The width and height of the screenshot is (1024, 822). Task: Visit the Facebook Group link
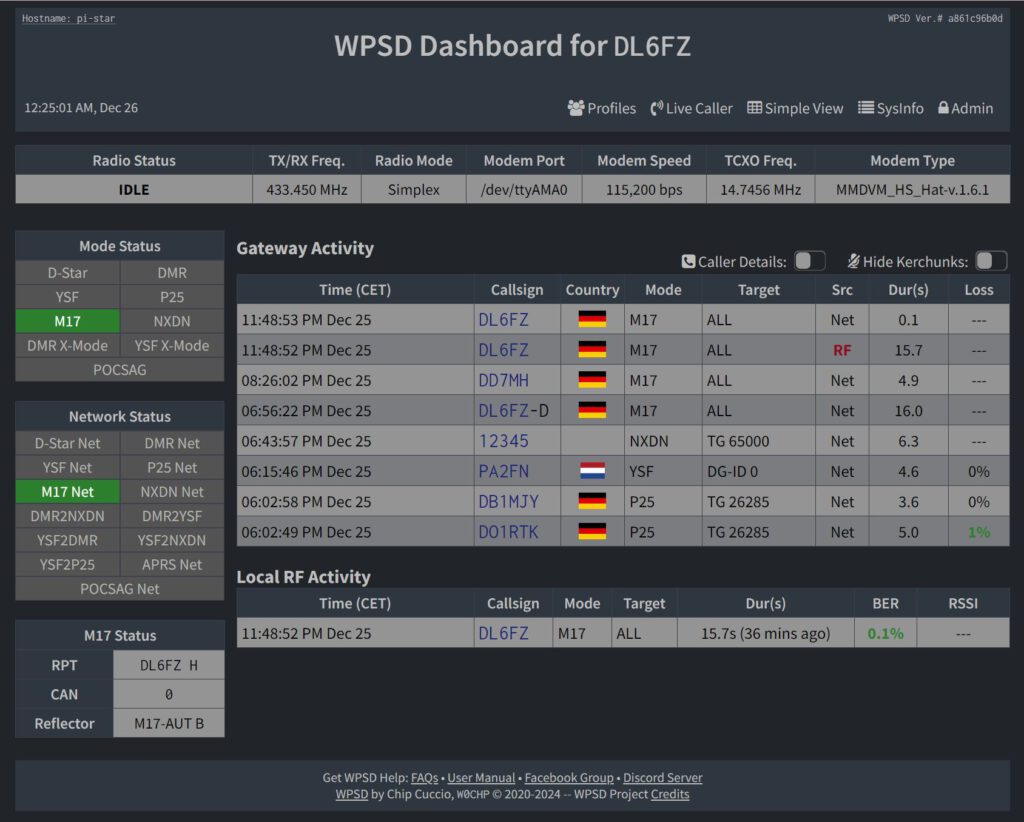pyautogui.click(x=569, y=777)
